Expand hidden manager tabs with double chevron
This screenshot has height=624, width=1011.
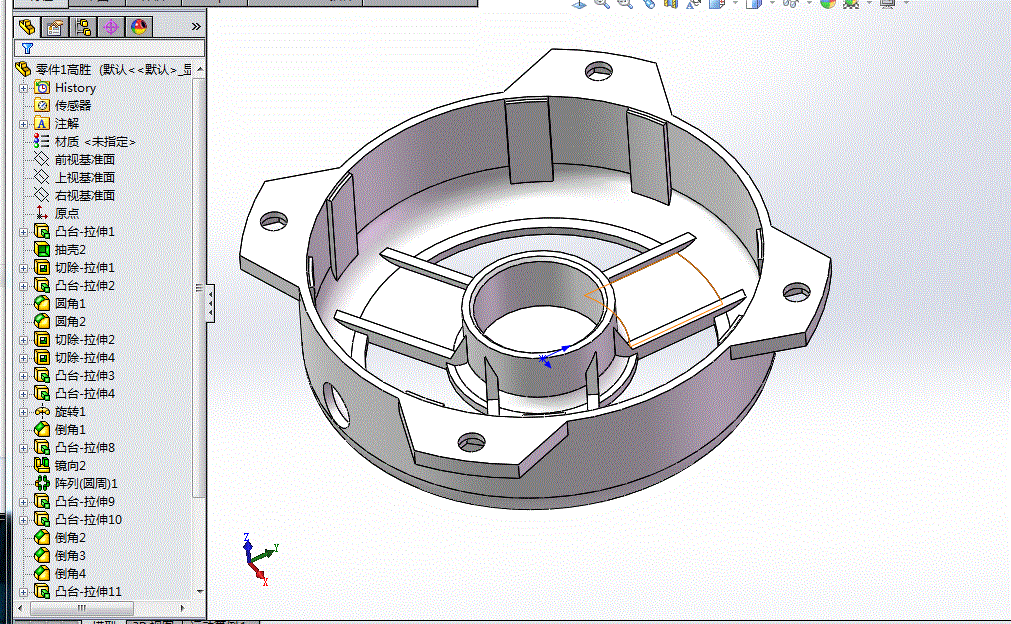point(196,26)
